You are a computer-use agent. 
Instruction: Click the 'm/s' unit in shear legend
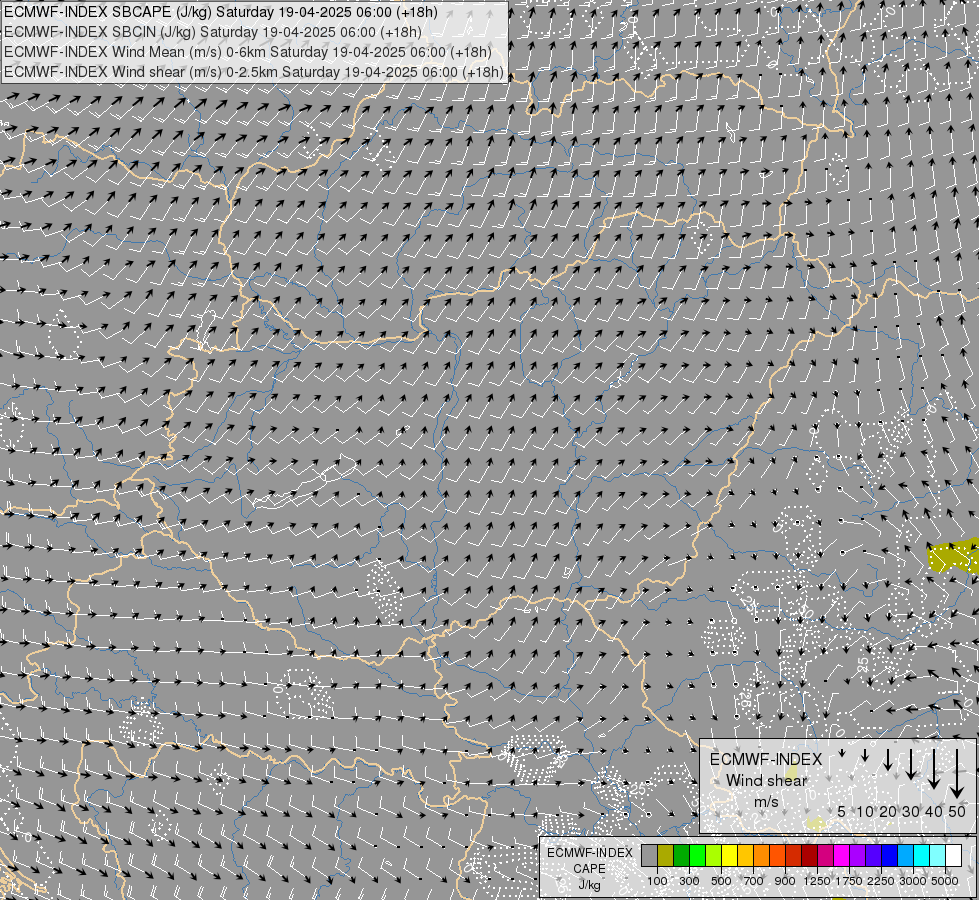coord(766,801)
